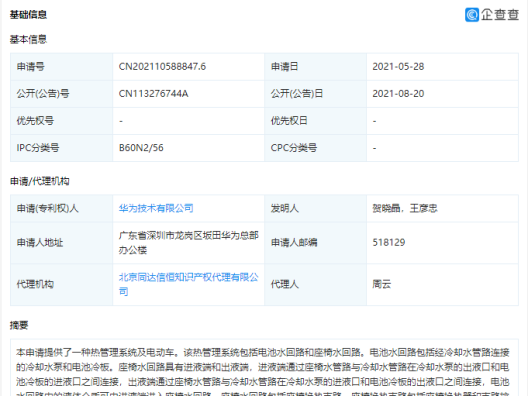This screenshot has width=528, height=396.
Task: Click the applicant address 广东省深圳市龙岗区坂田华为总部办公楼
Action: 189,242
